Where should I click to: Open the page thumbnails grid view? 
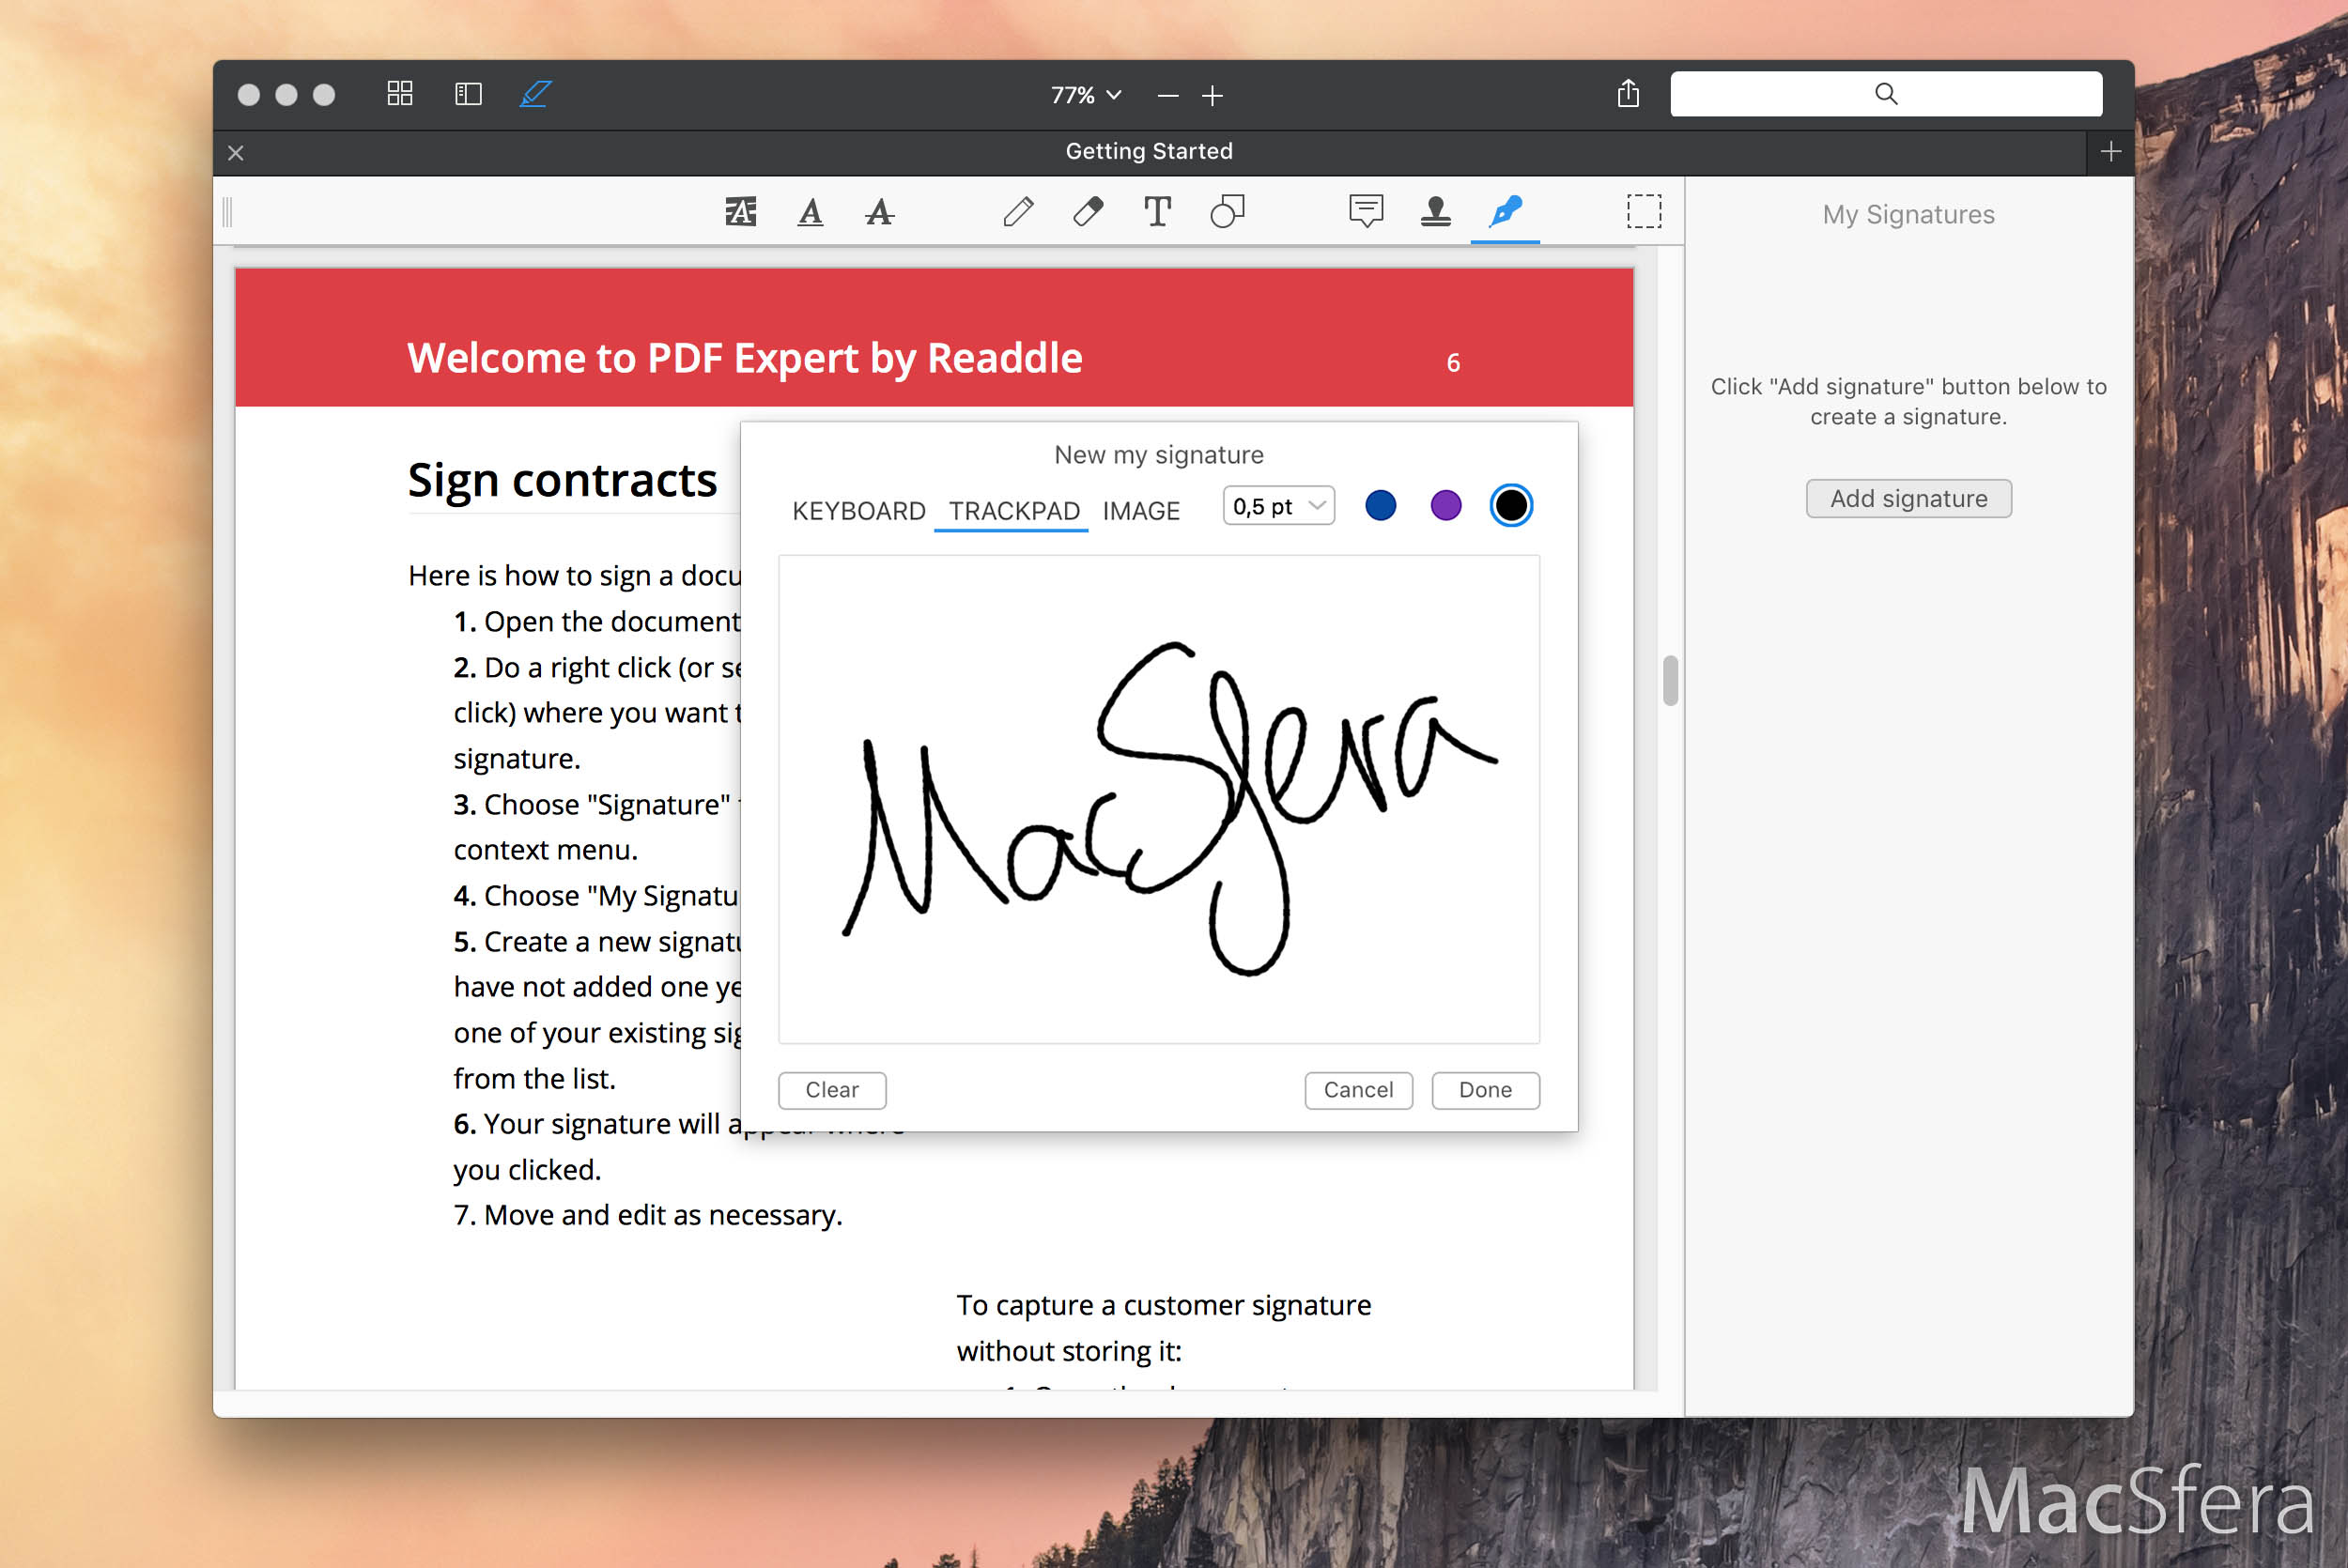pyautogui.click(x=400, y=94)
